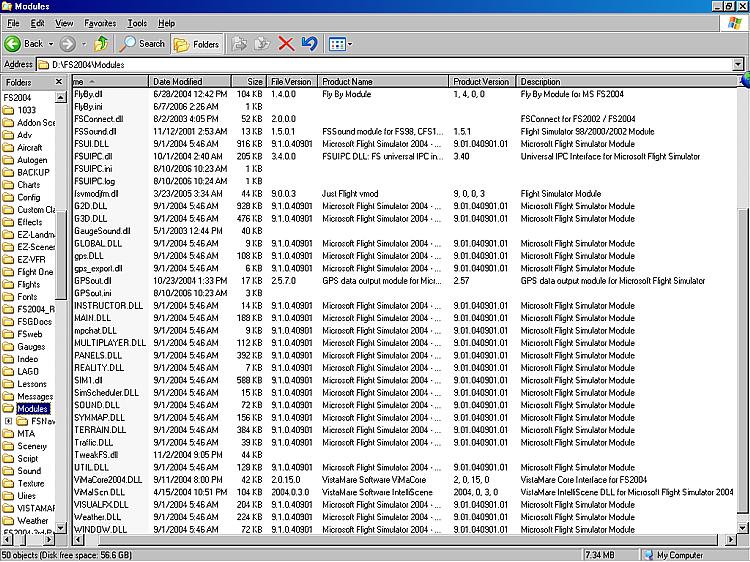Open the View menu
The width and height of the screenshot is (750, 562).
64,23
